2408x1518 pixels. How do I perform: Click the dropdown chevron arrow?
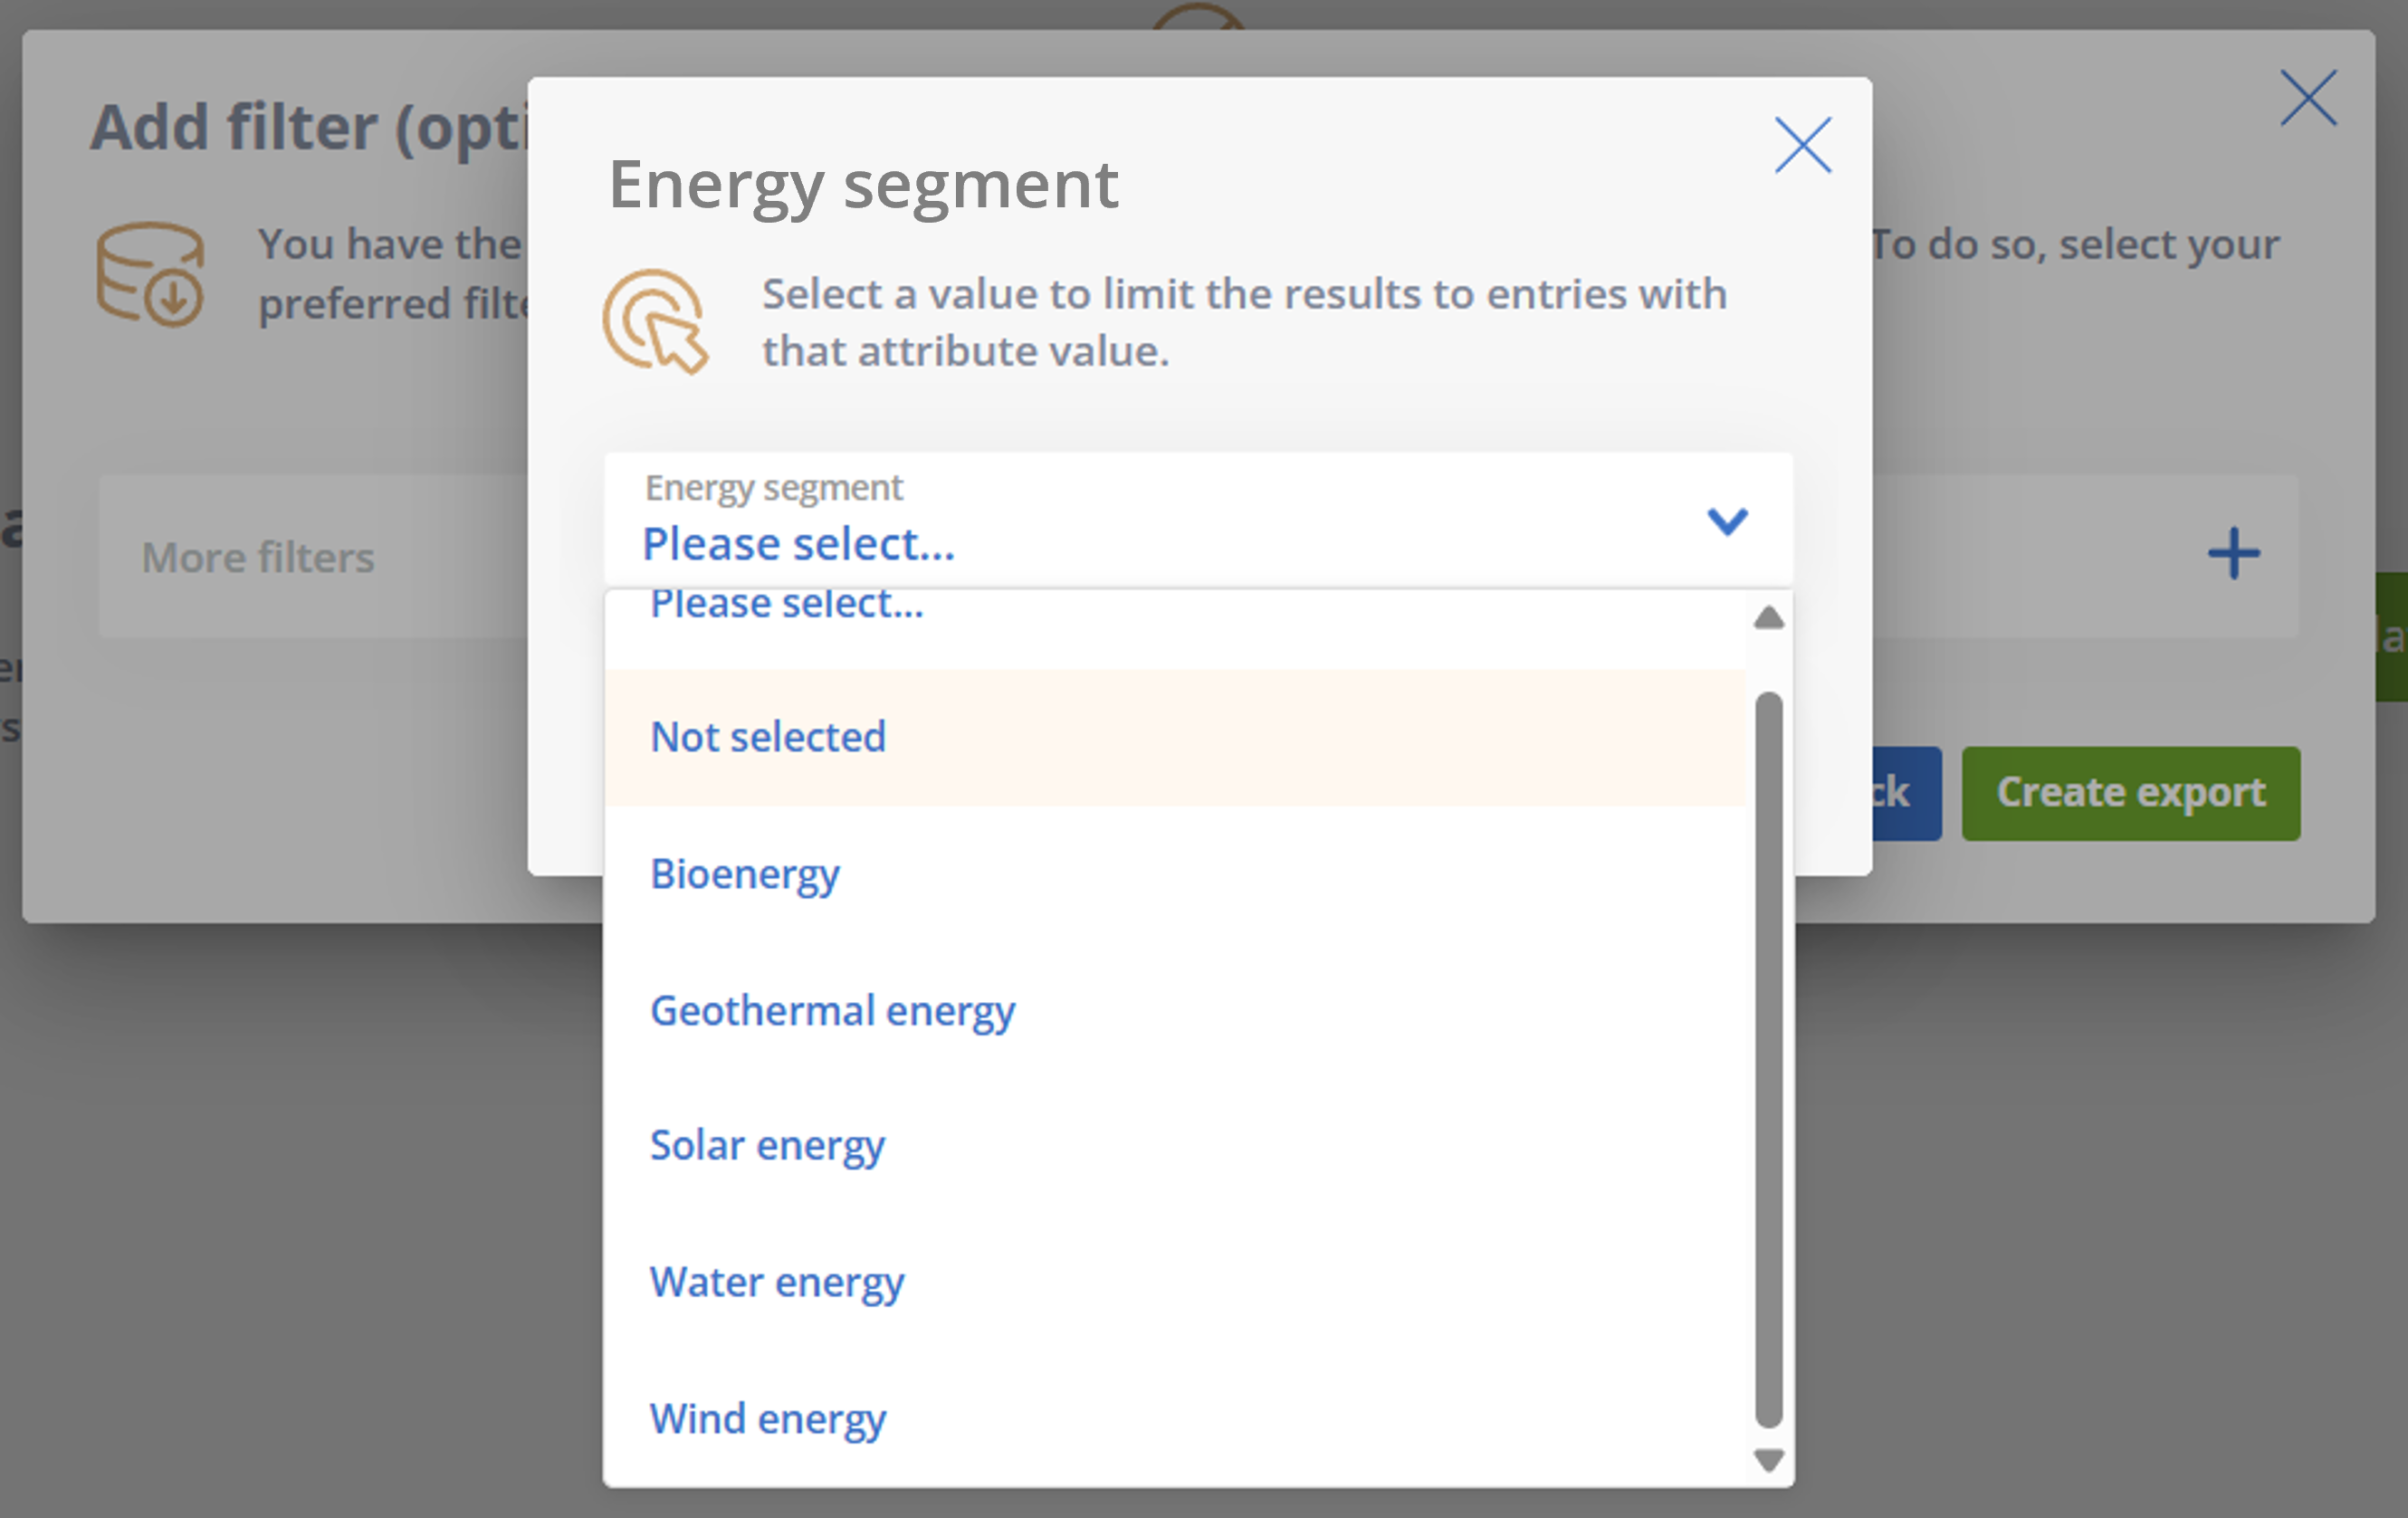pyautogui.click(x=1727, y=521)
